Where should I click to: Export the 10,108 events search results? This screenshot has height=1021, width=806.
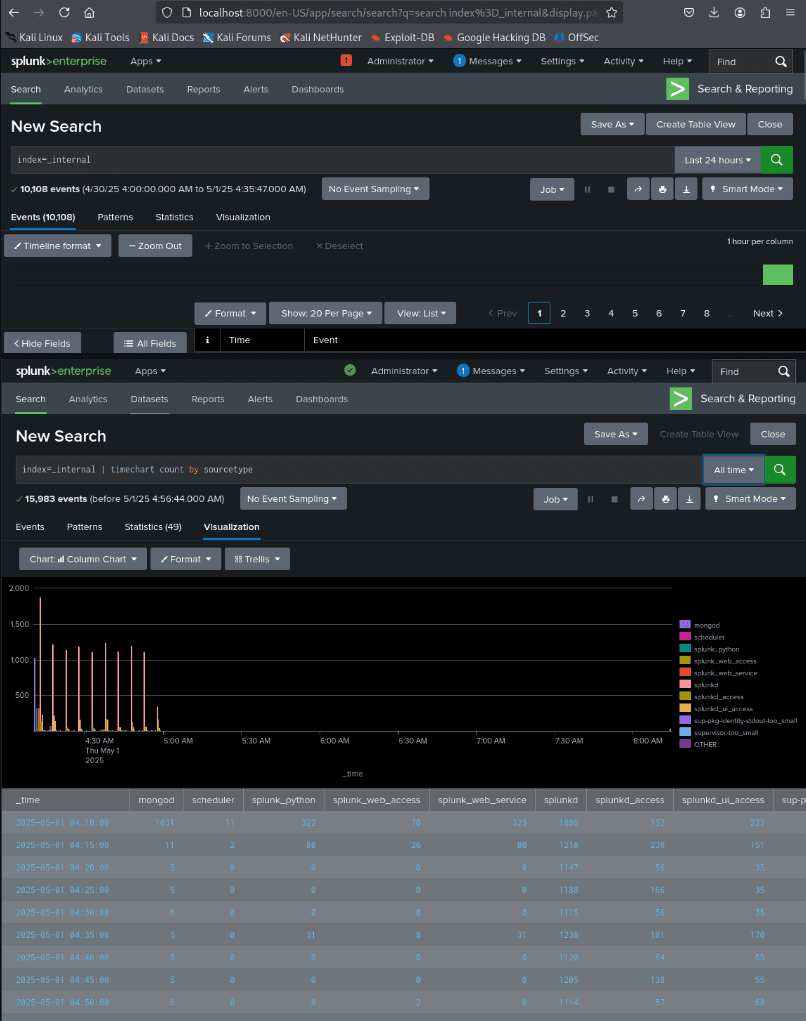pyautogui.click(x=686, y=189)
